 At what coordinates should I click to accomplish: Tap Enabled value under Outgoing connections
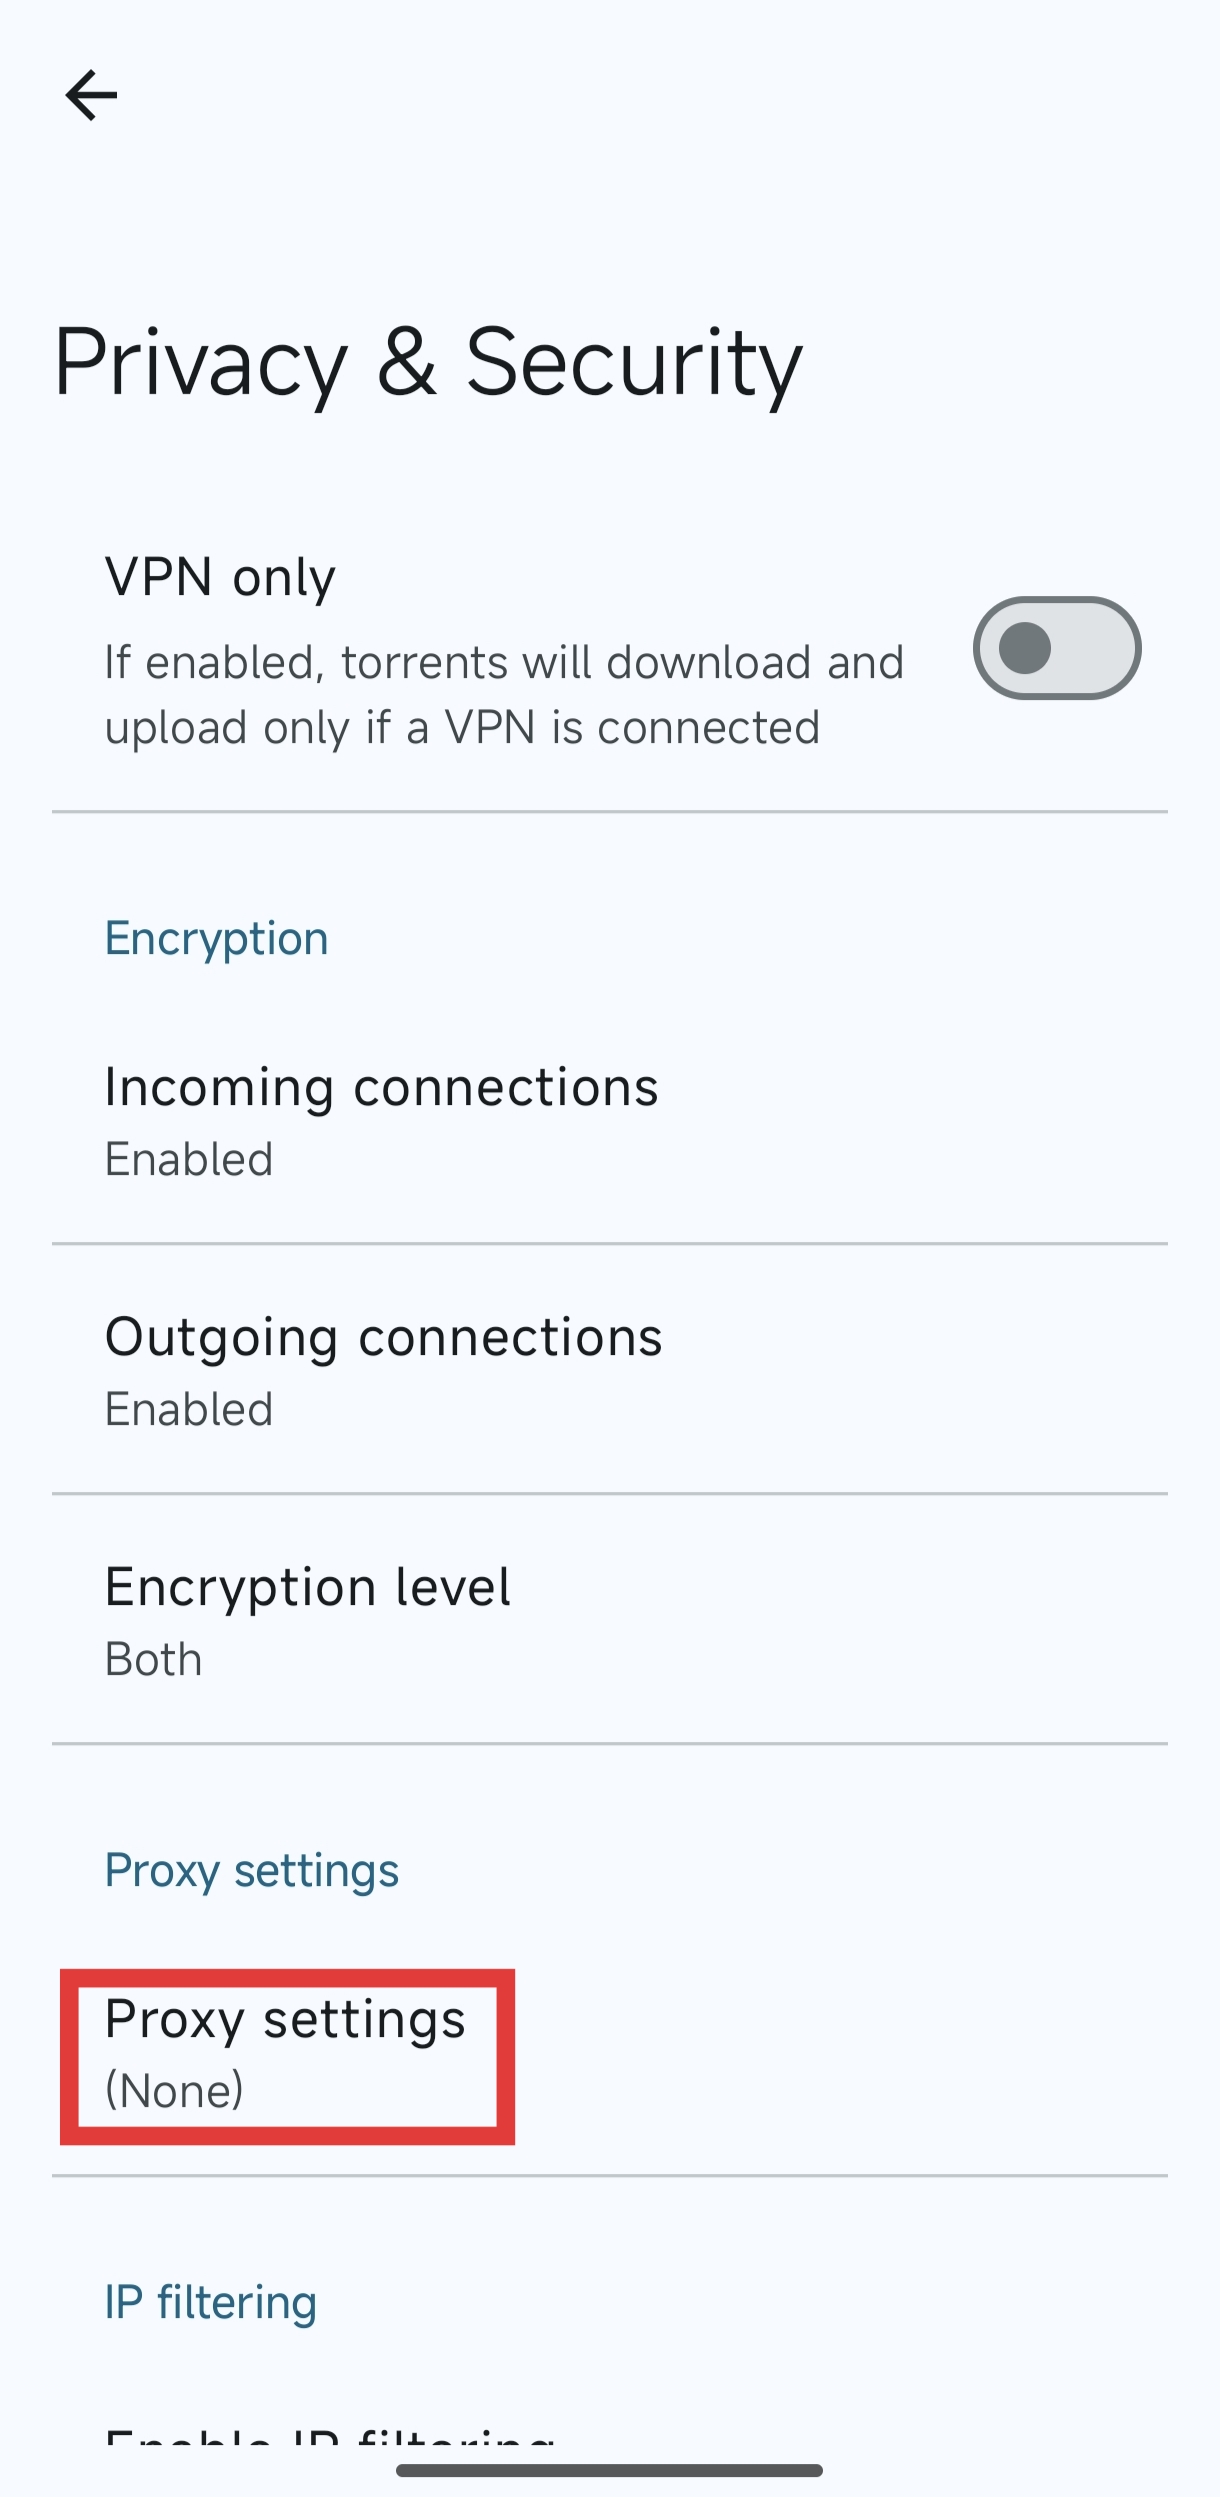pos(189,1410)
